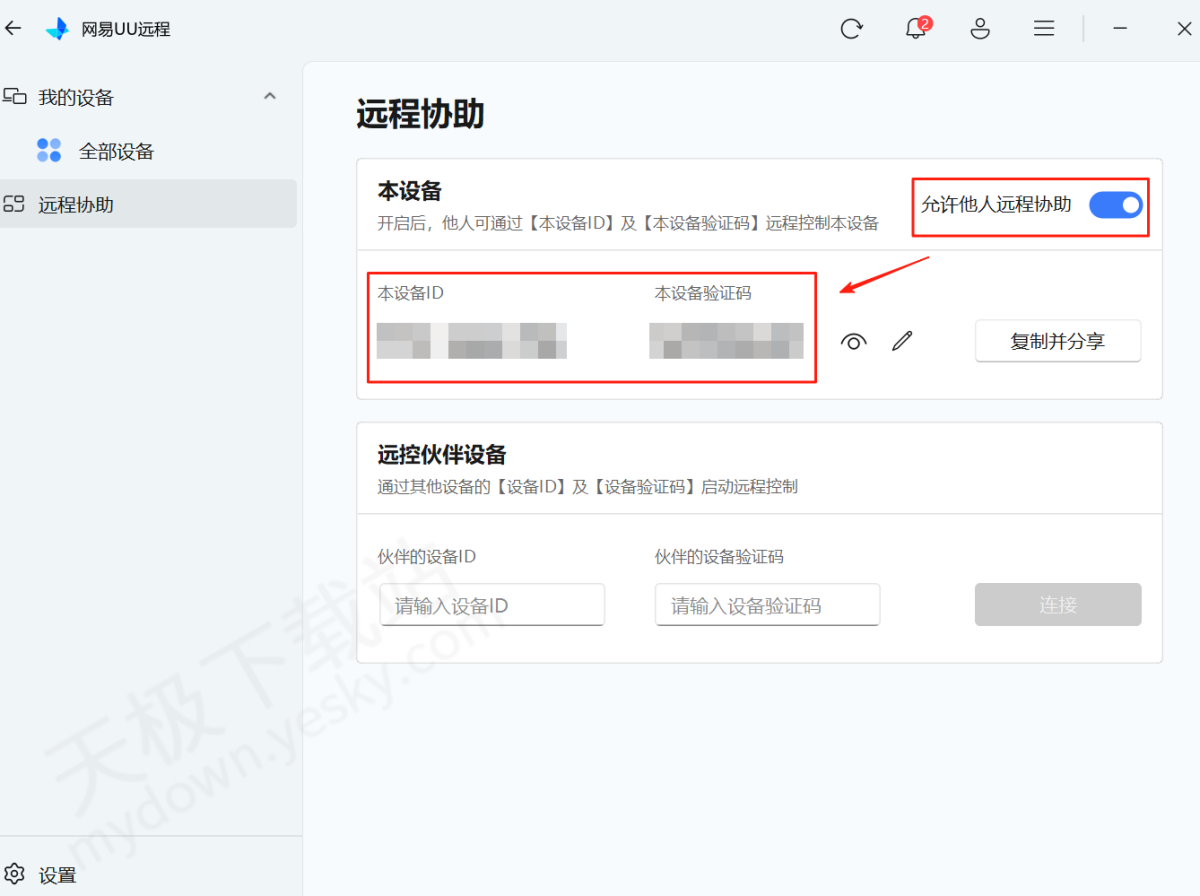
Task: Collapse the 我的设备 chevron
Action: click(x=269, y=96)
